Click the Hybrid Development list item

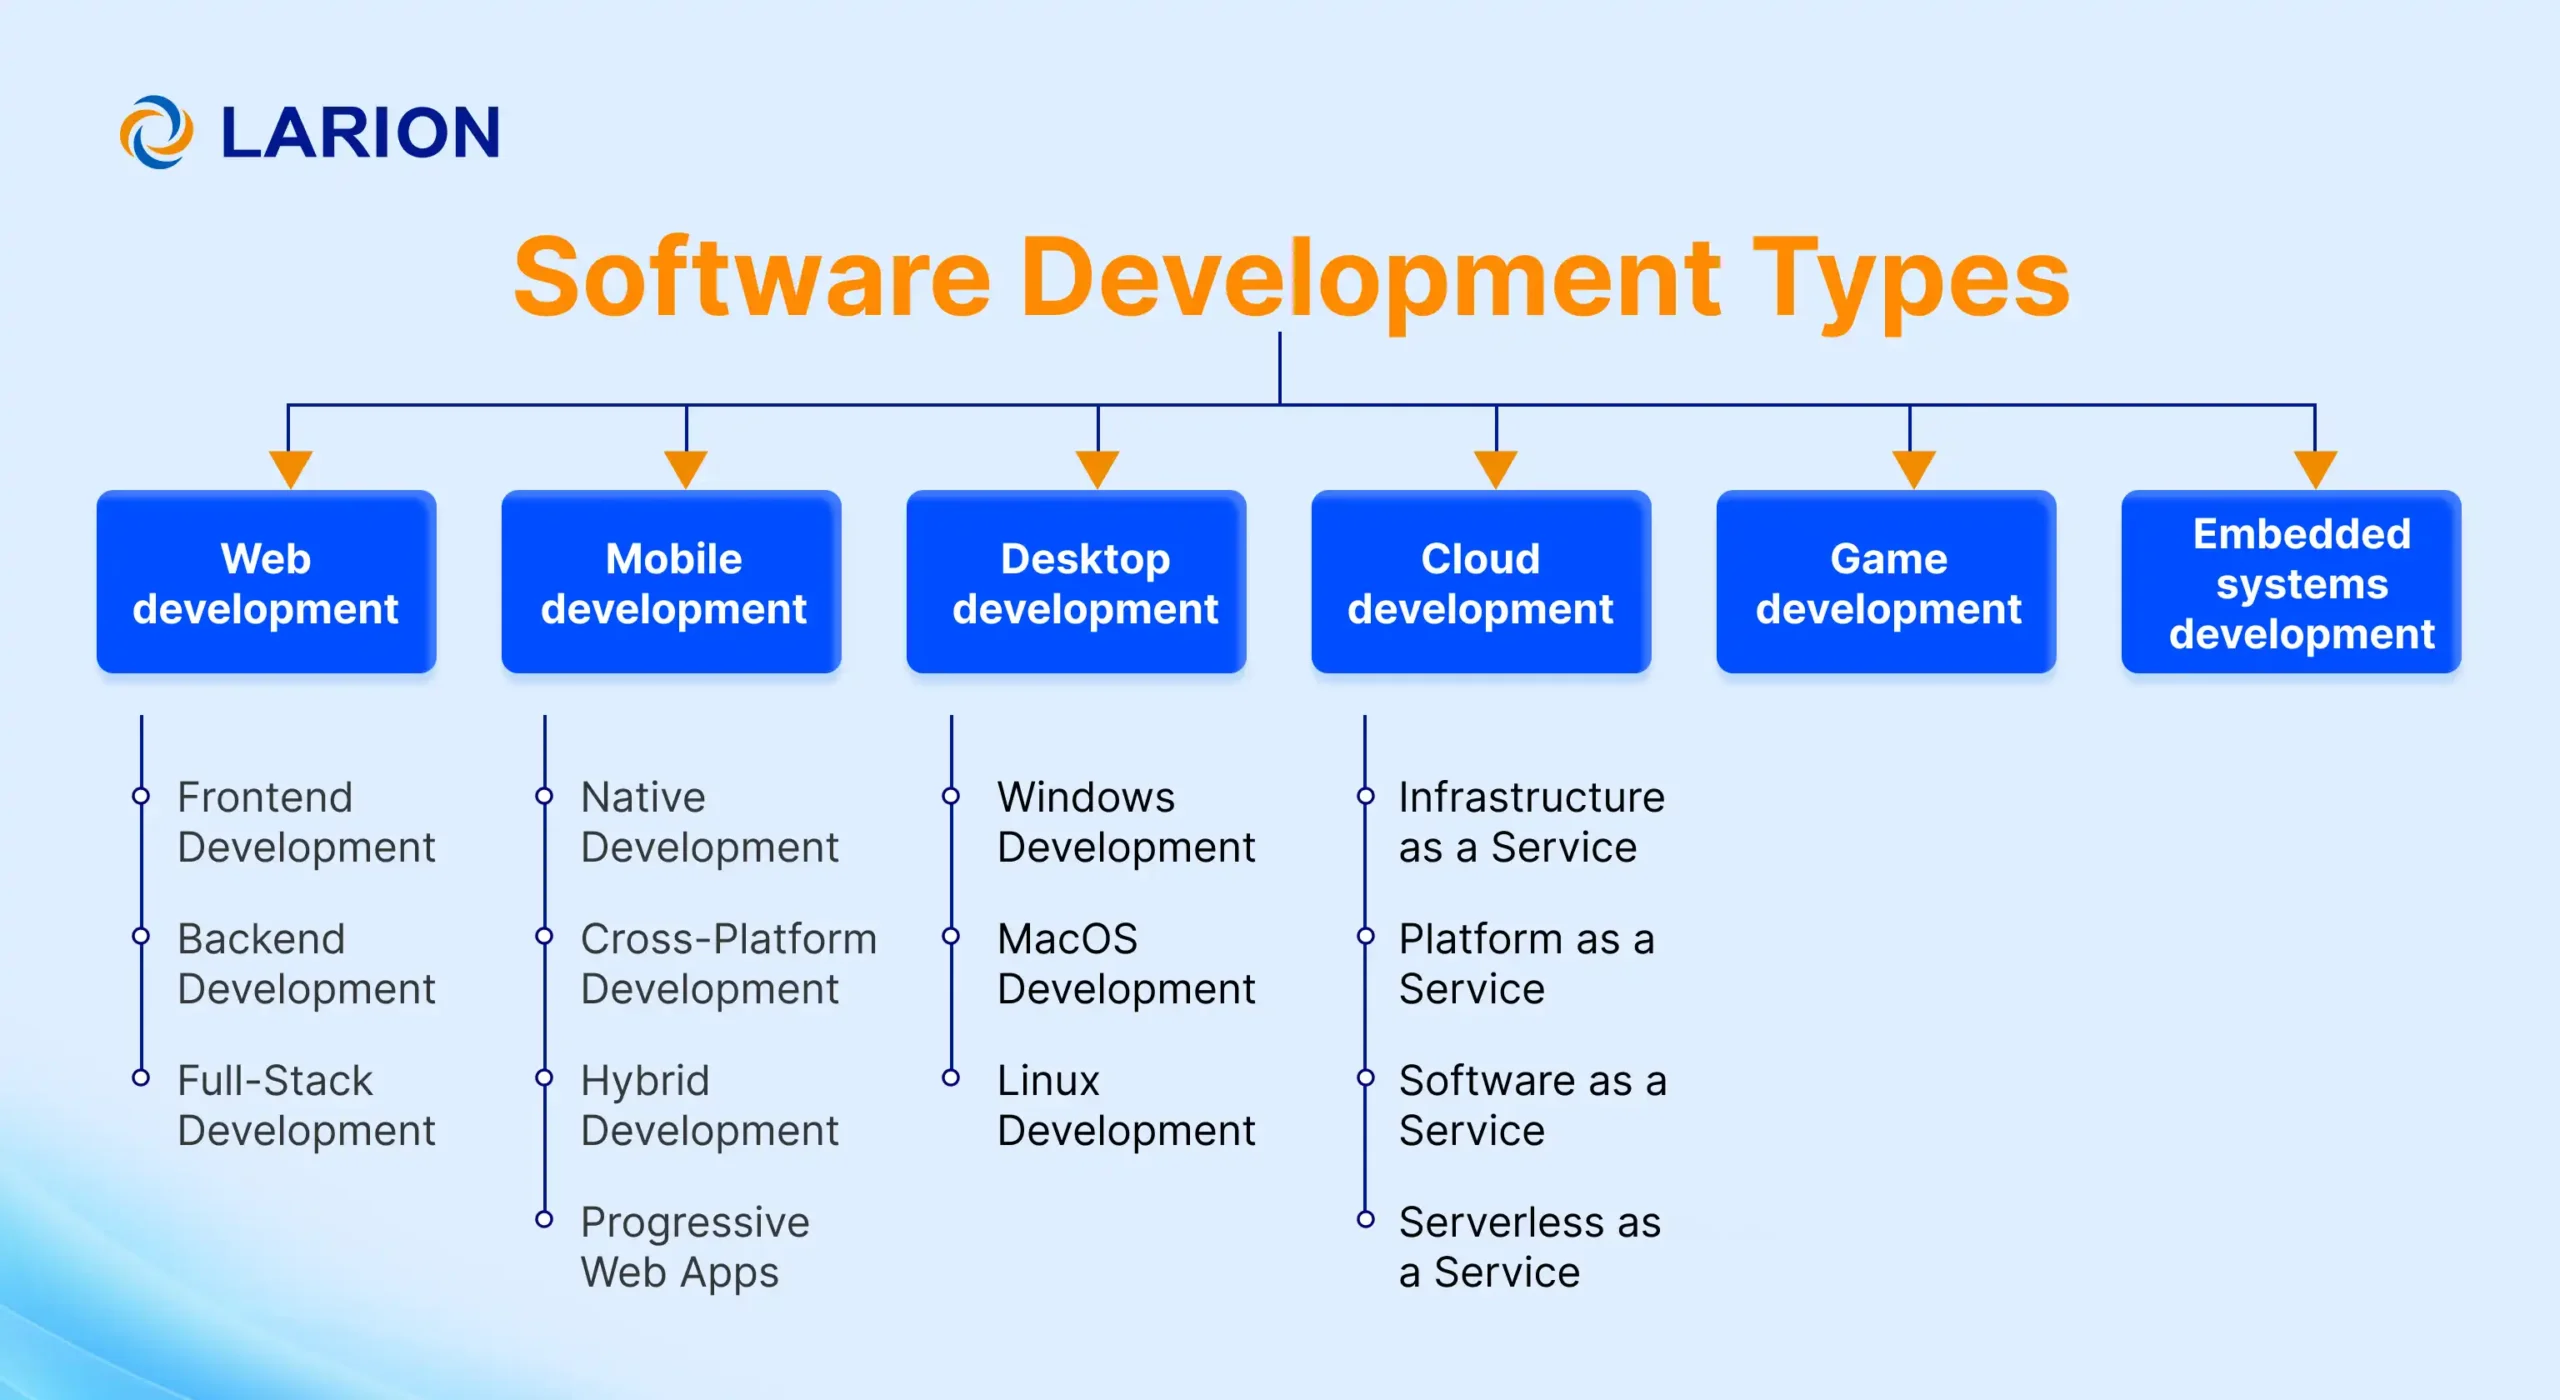(709, 1106)
